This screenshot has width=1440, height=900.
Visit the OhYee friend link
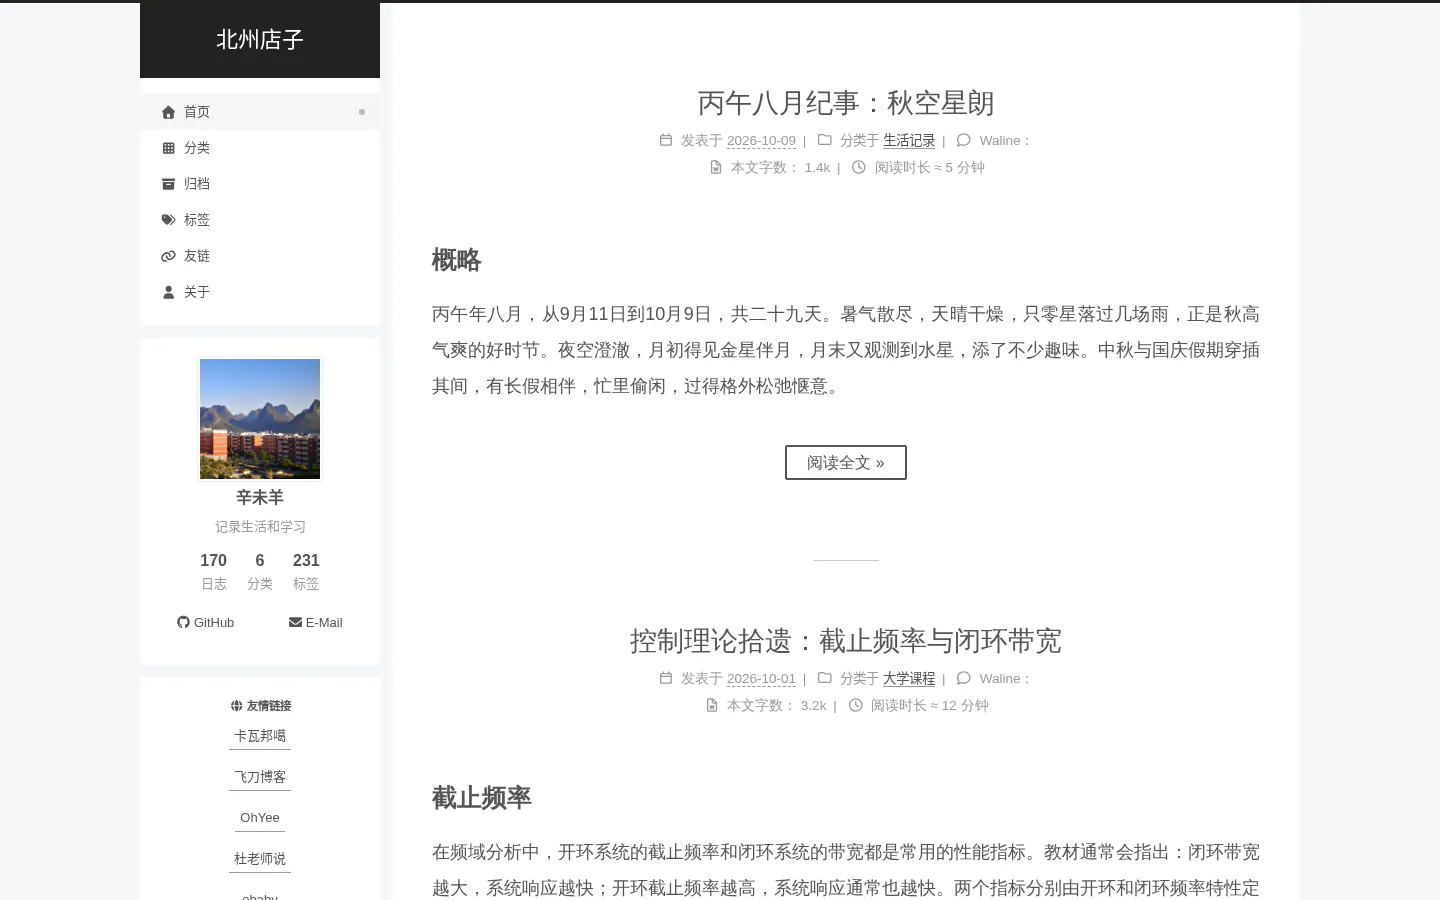click(260, 818)
